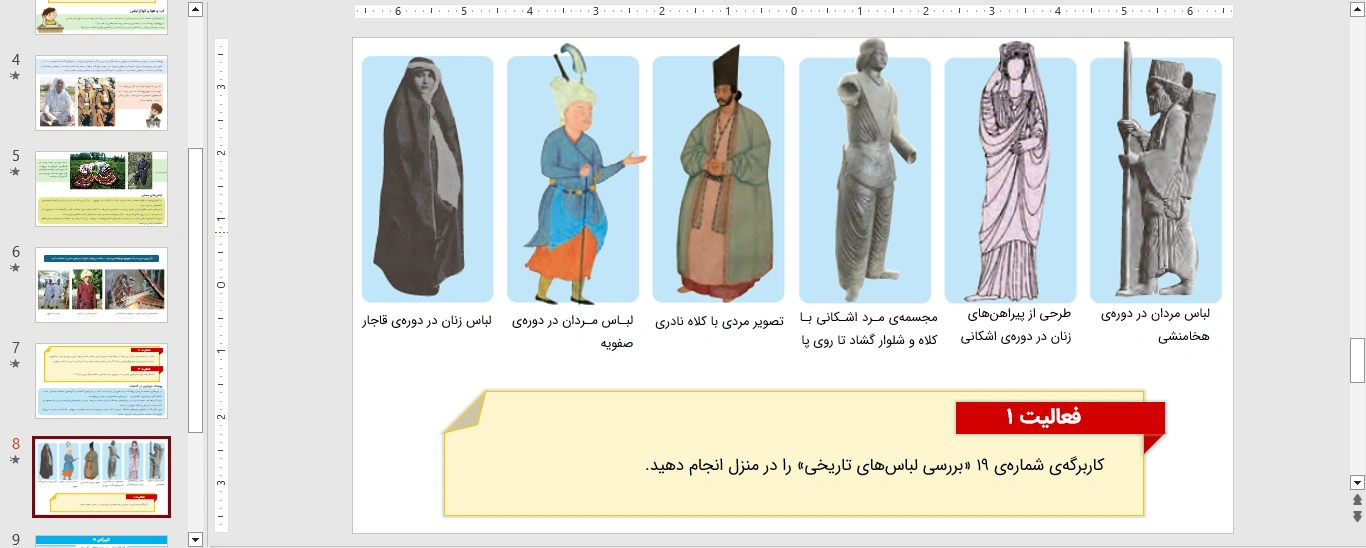This screenshot has height=548, width=1366.
Task: Go to previous slide using double-up arrow
Action: [1357, 499]
